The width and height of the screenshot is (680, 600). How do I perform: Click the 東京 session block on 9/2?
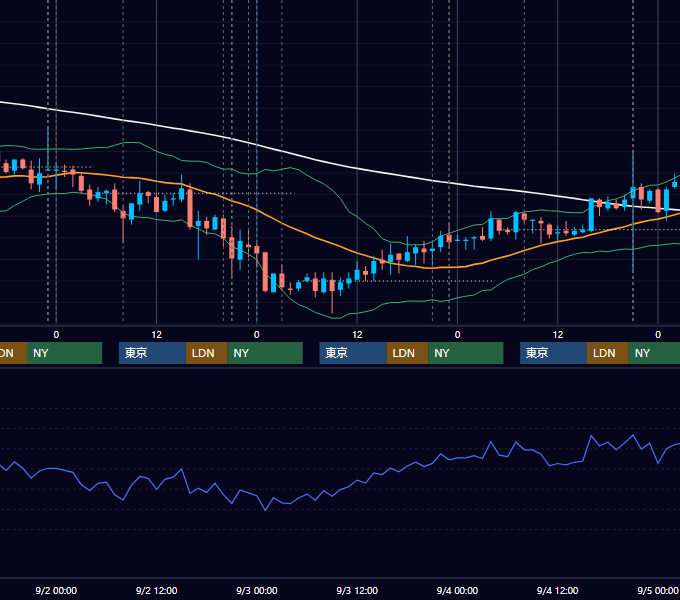(x=152, y=353)
